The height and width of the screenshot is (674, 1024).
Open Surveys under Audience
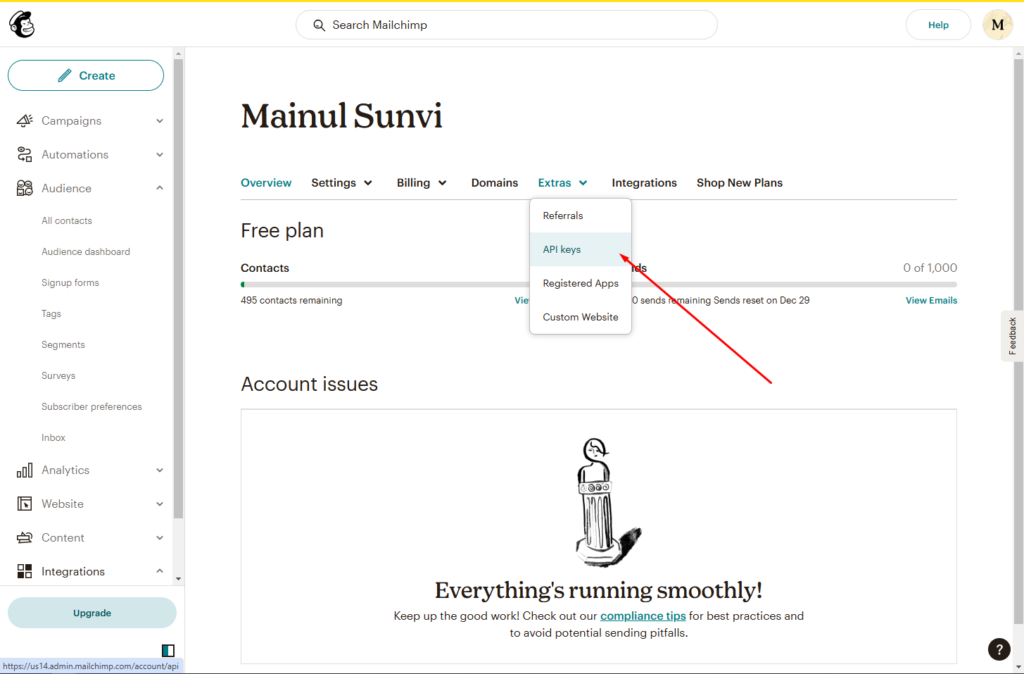tap(58, 376)
